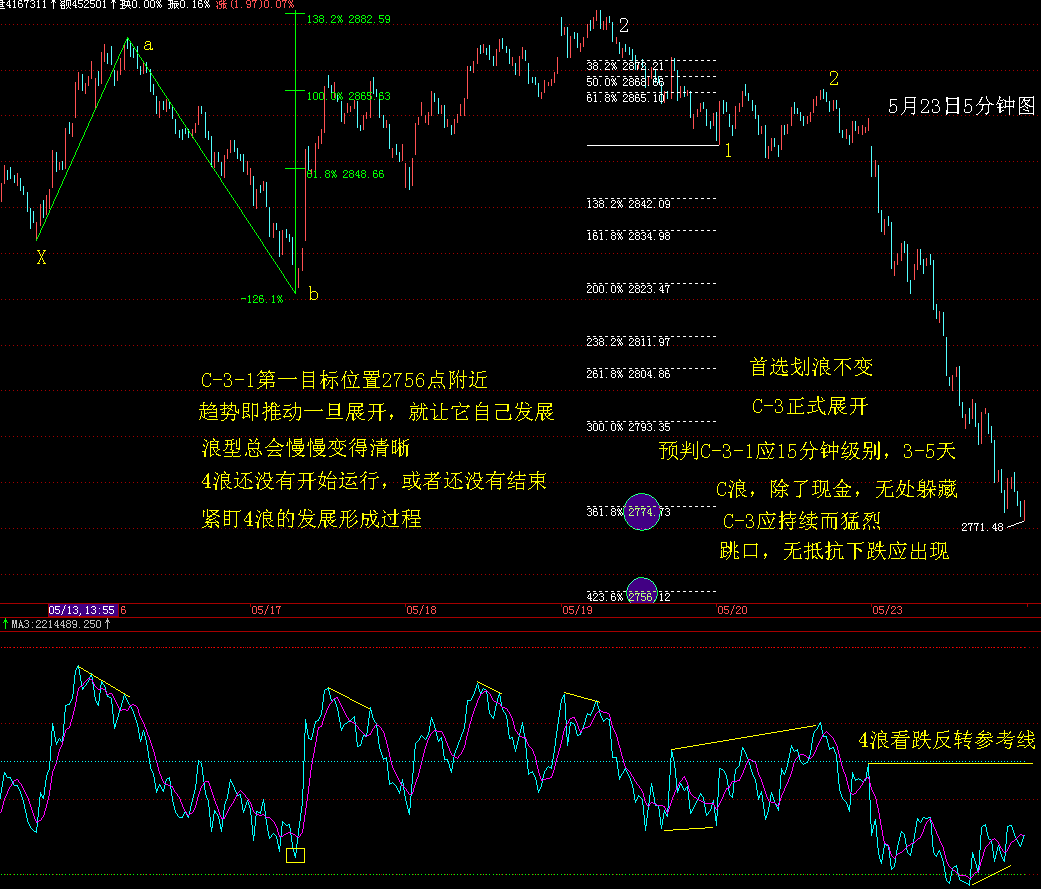Viewport: 1041px width, 889px height.
Task: Select the yellow 'a' wave peak label
Action: (148, 45)
